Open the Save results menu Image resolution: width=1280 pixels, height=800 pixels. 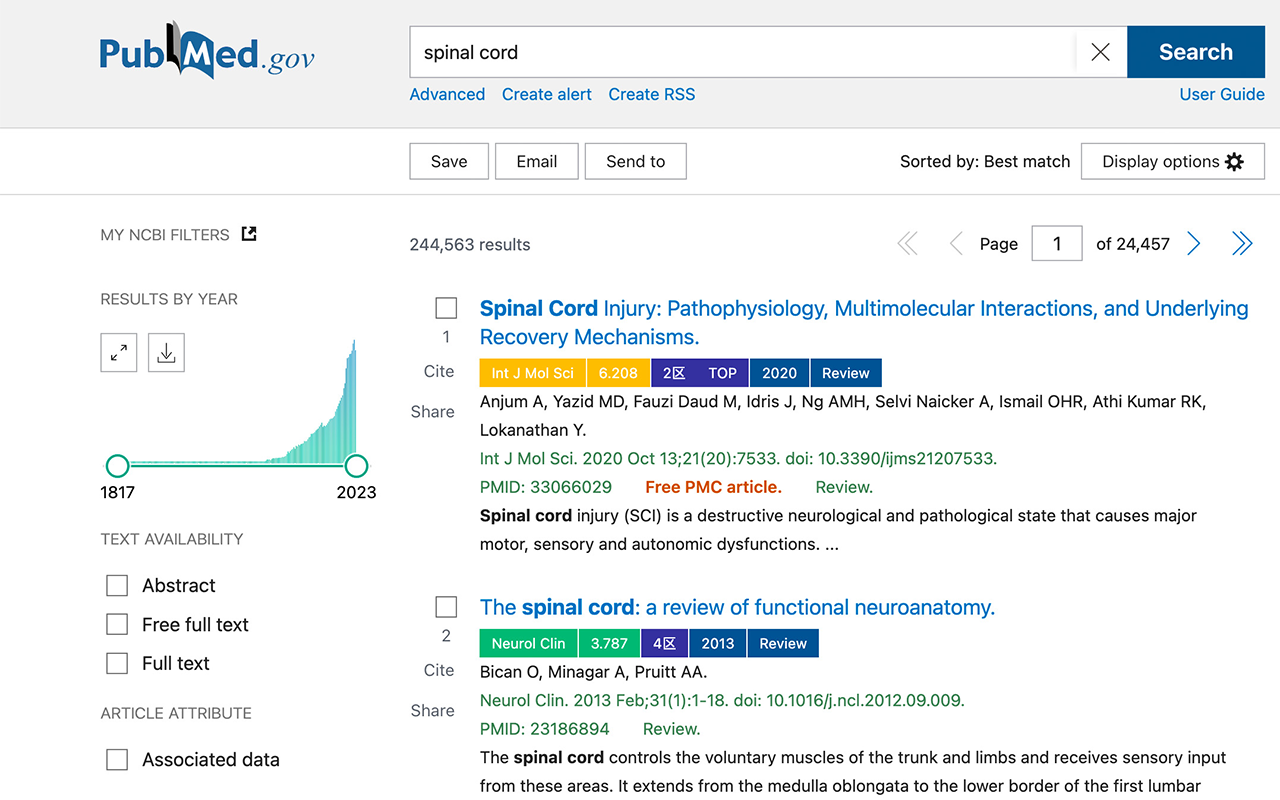449,162
